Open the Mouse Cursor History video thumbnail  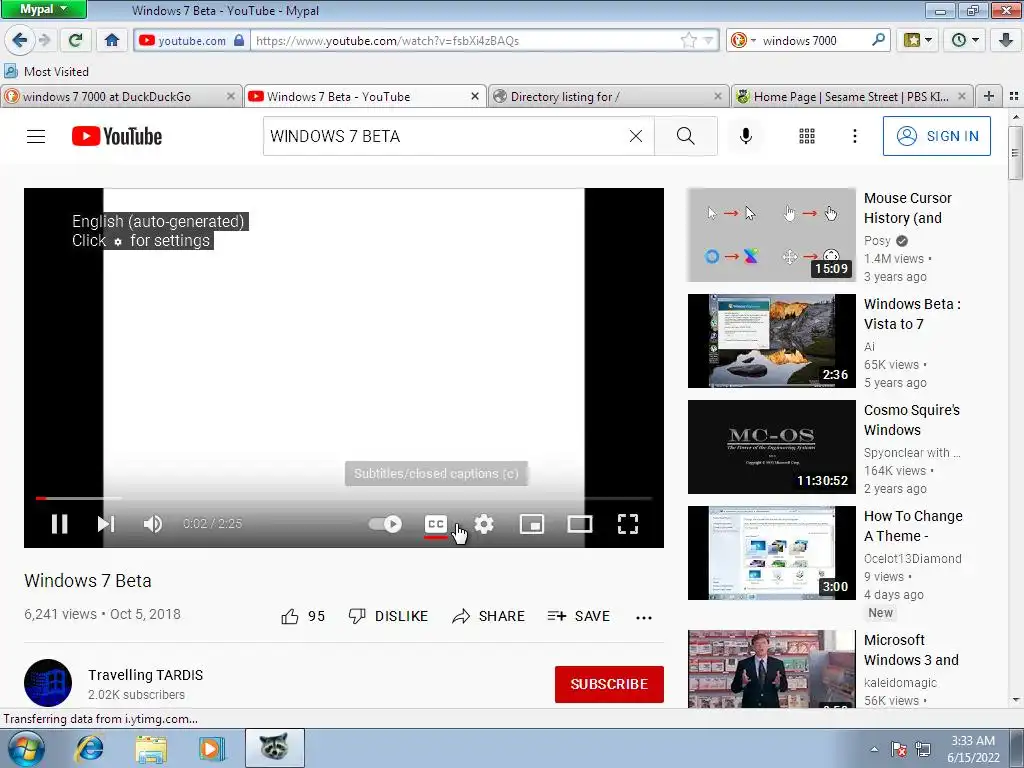tap(771, 235)
